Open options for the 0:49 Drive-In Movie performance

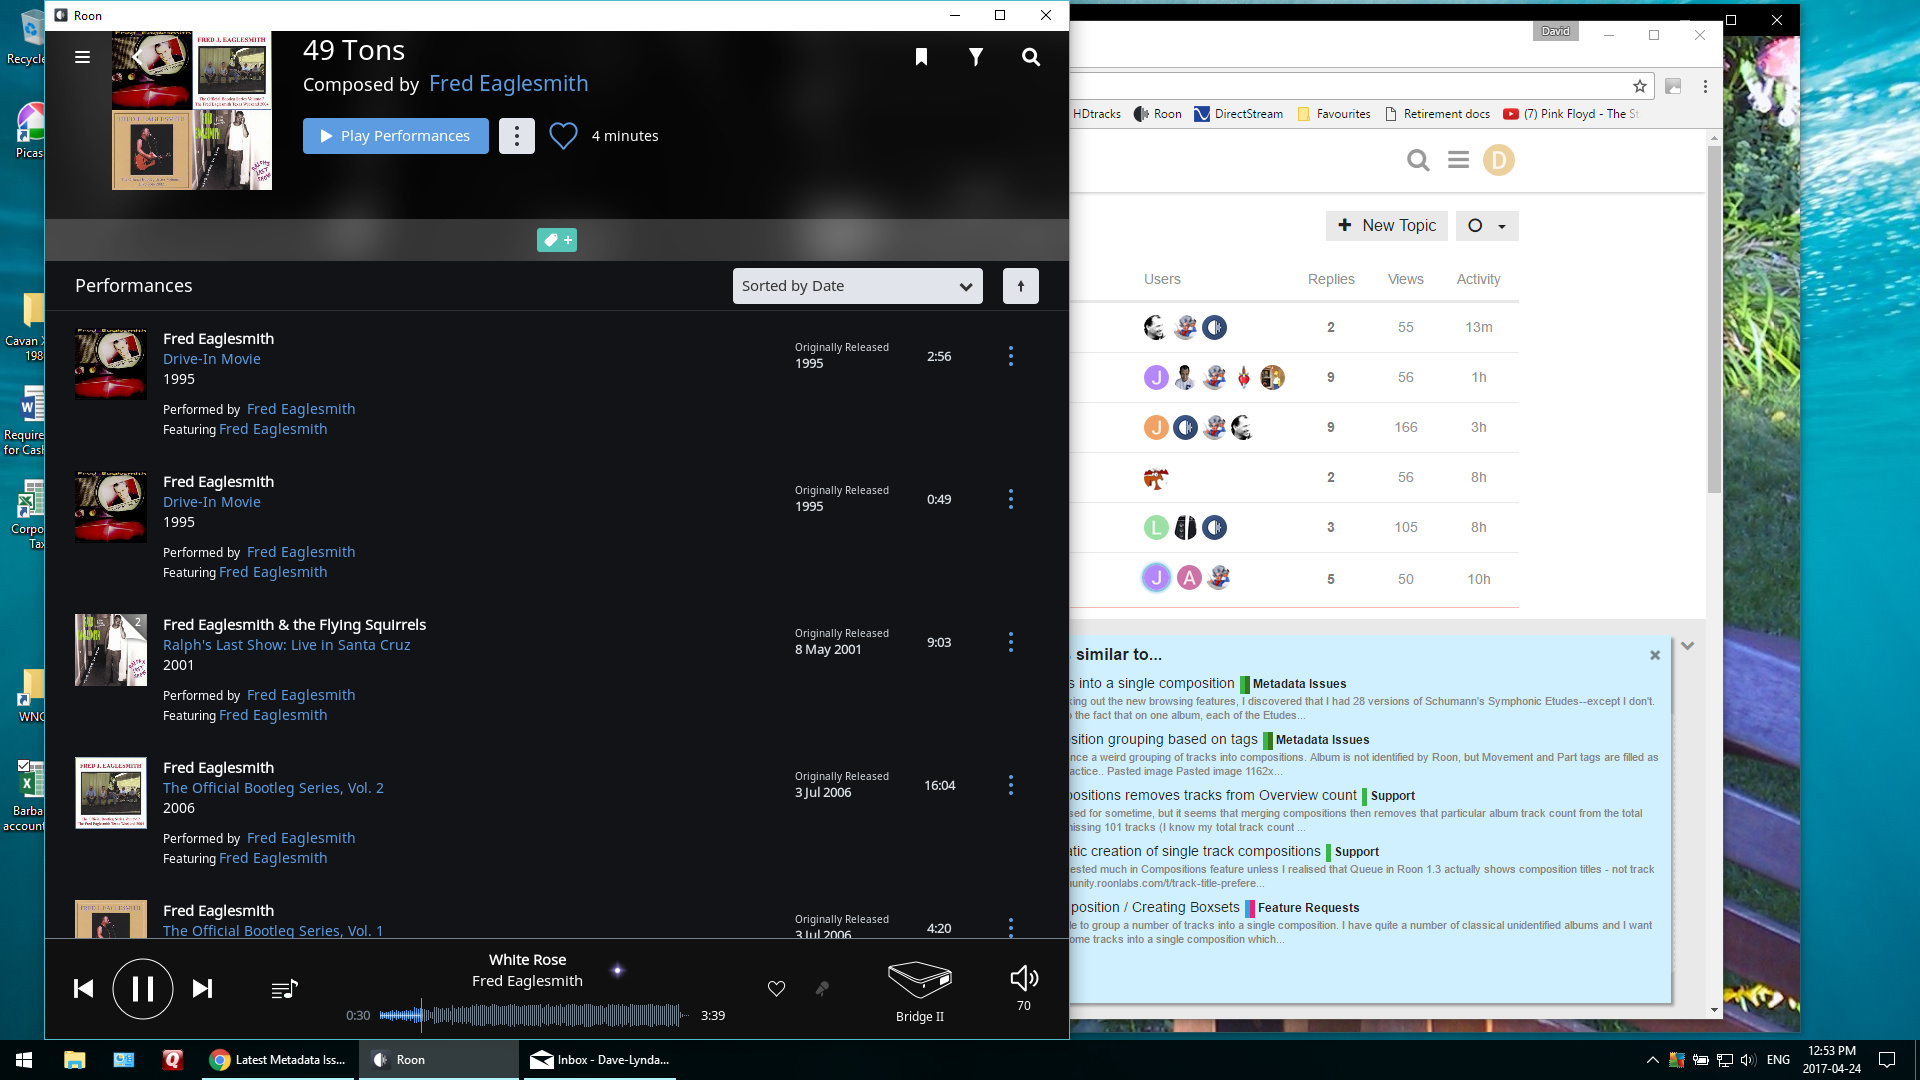coord(1011,499)
